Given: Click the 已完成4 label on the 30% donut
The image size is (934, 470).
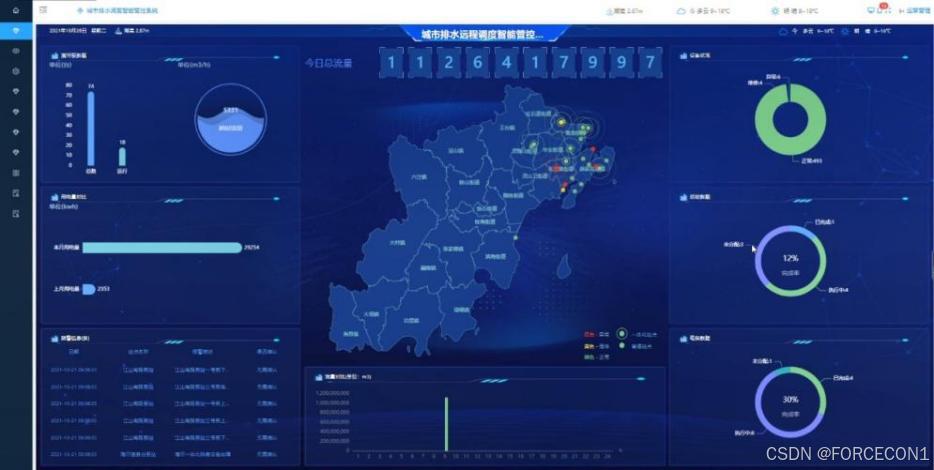Looking at the screenshot, I should (843, 378).
